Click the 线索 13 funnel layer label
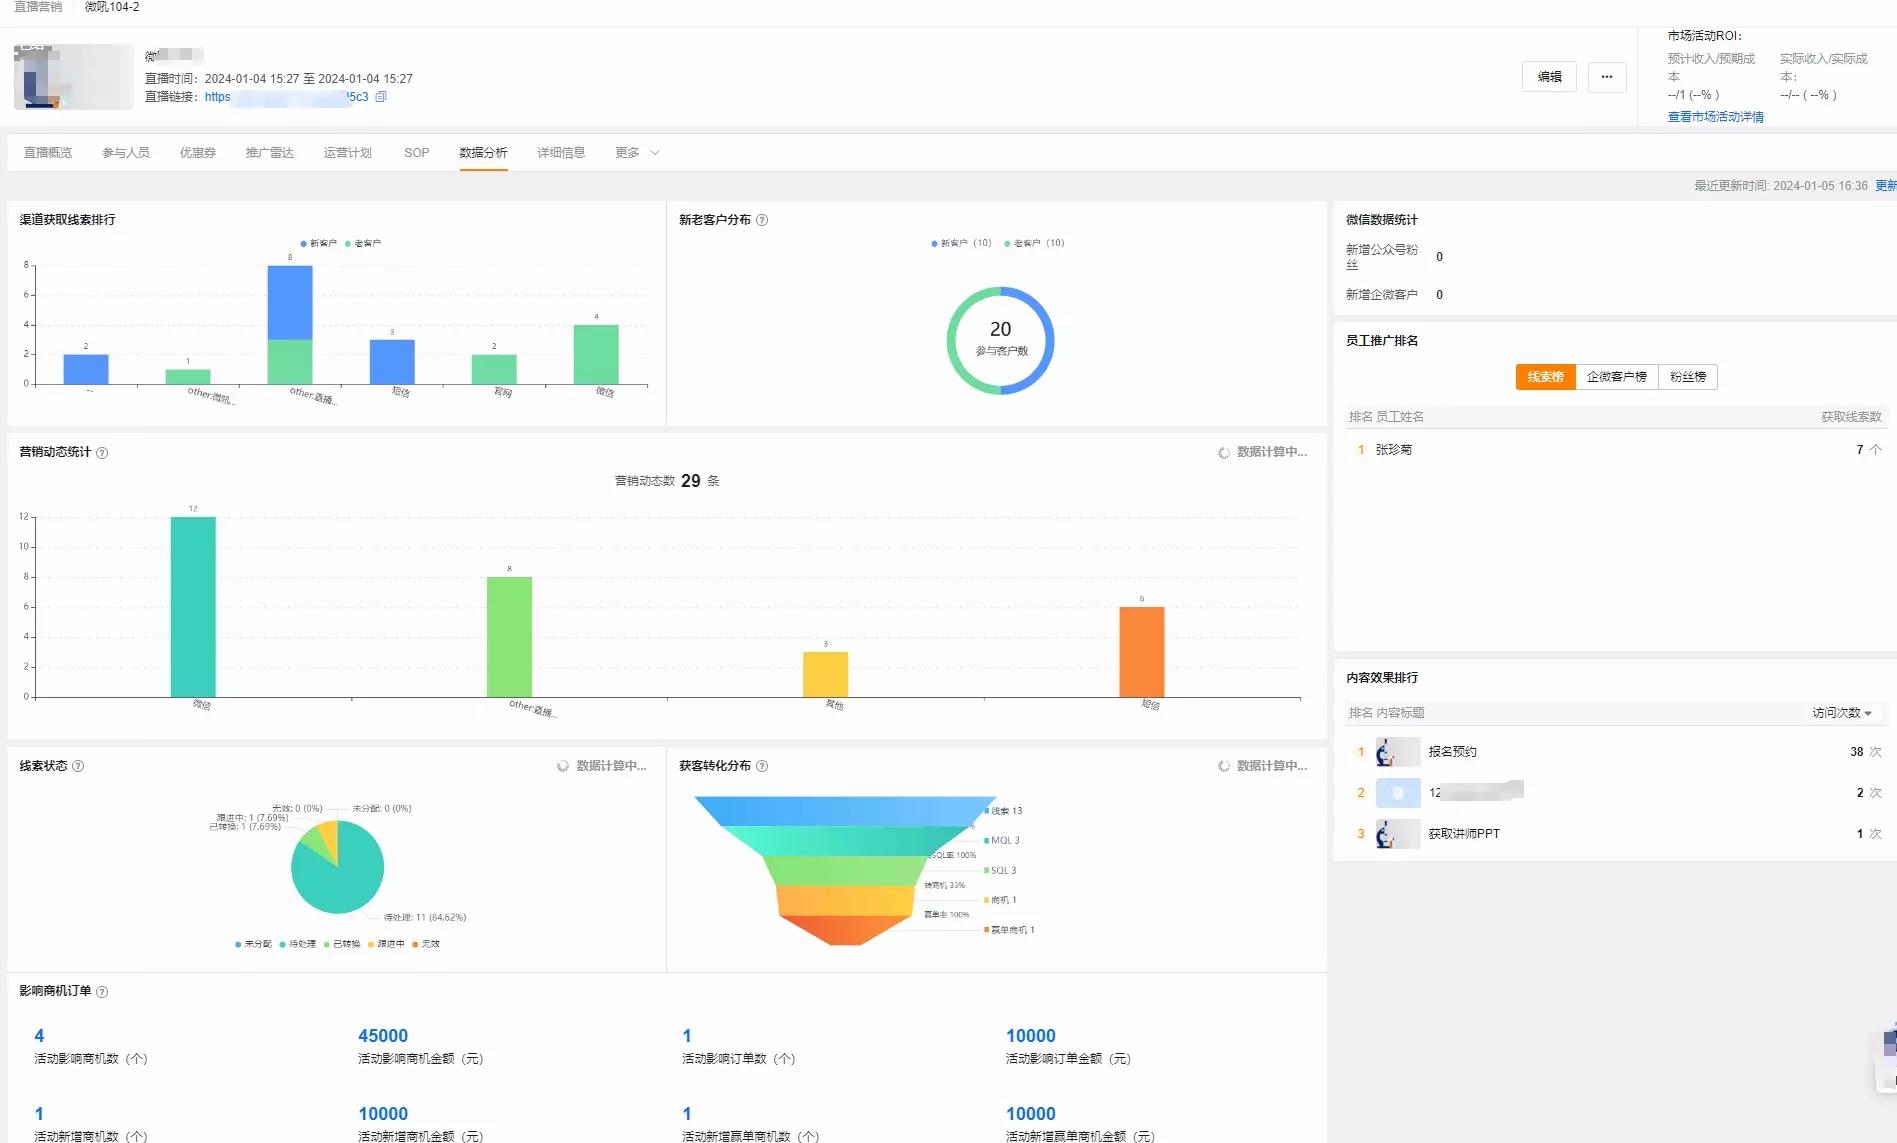The width and height of the screenshot is (1897, 1143). coord(1005,811)
